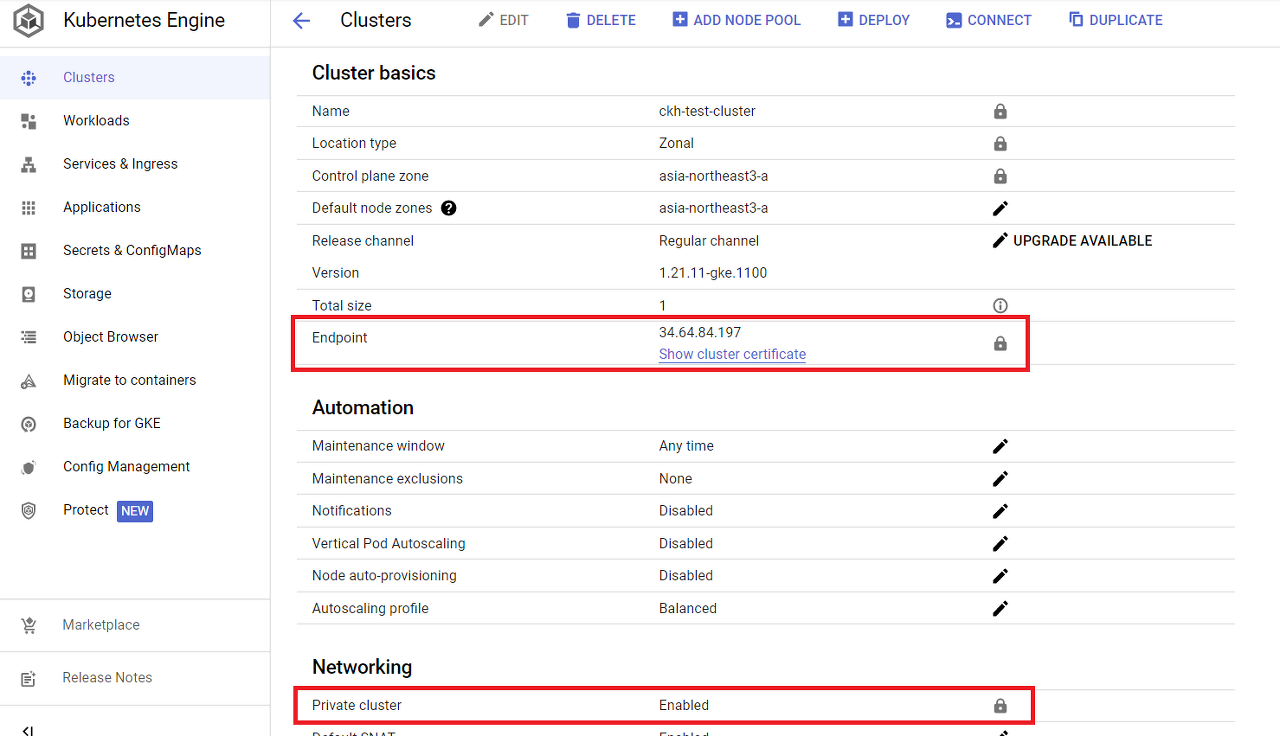Open Applications in the sidebar
The width and height of the screenshot is (1280, 736).
pyautogui.click(x=135, y=207)
